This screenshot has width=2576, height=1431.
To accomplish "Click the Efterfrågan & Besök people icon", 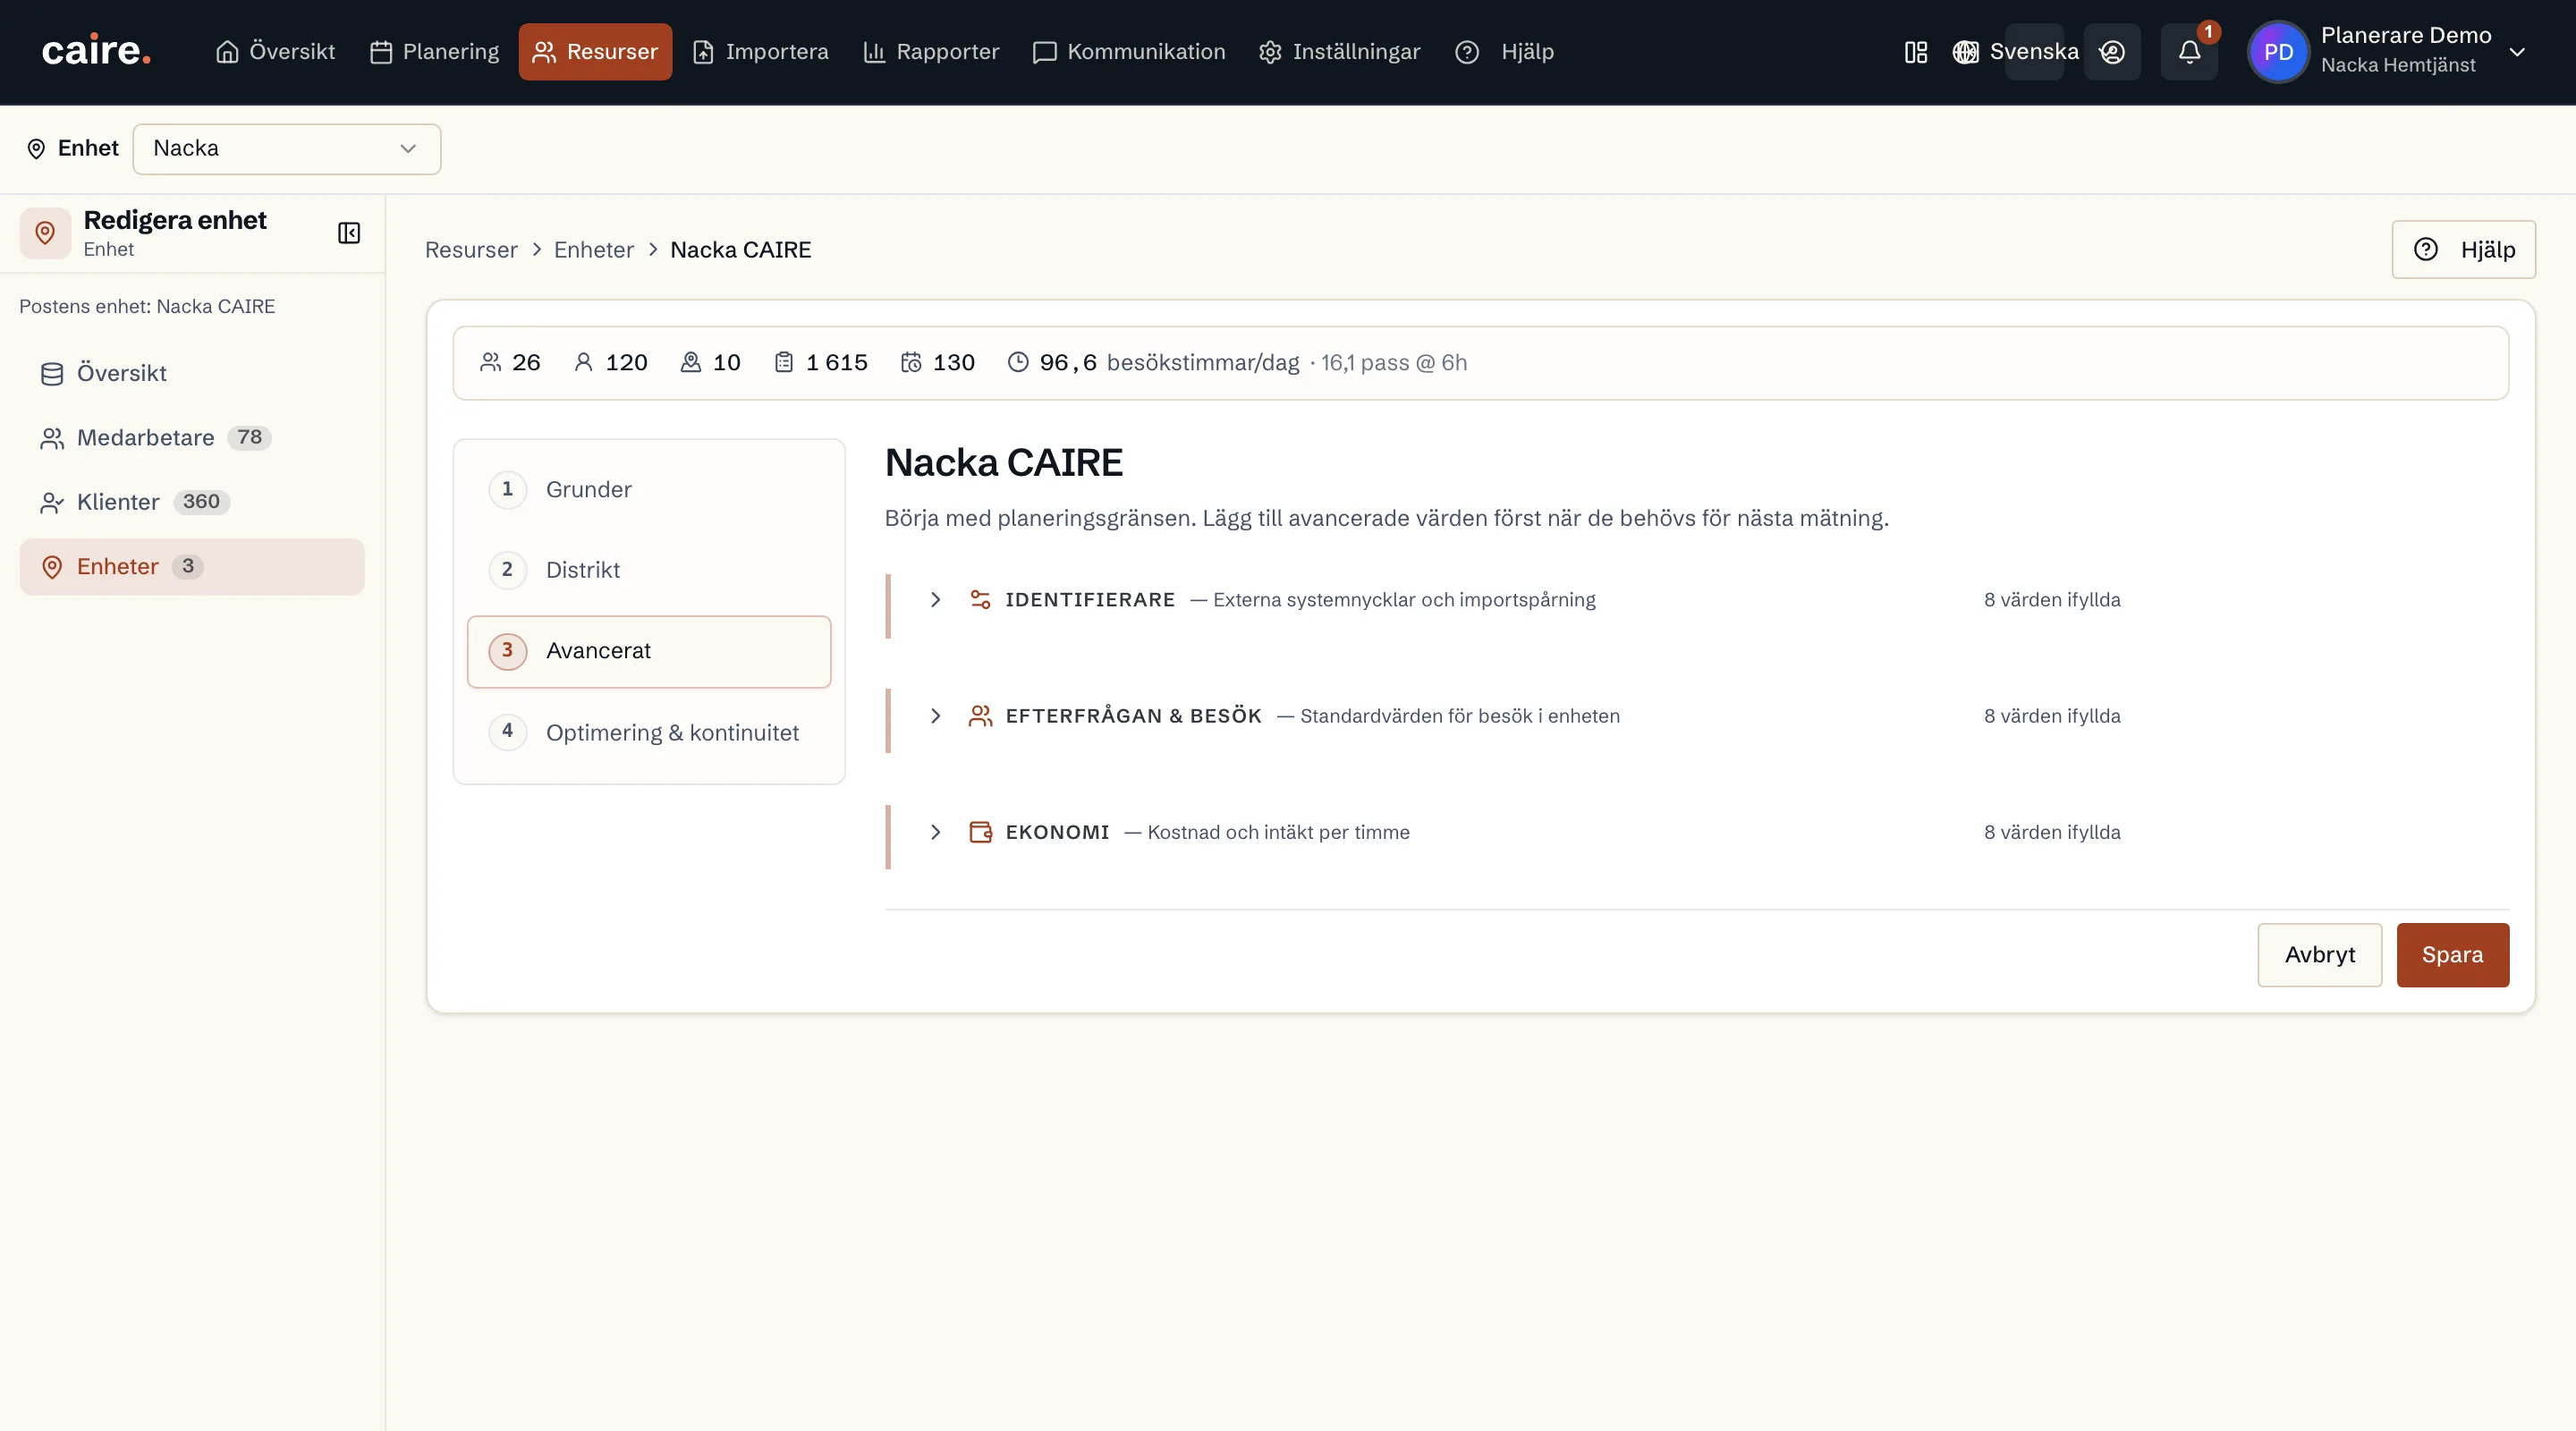I will [980, 716].
